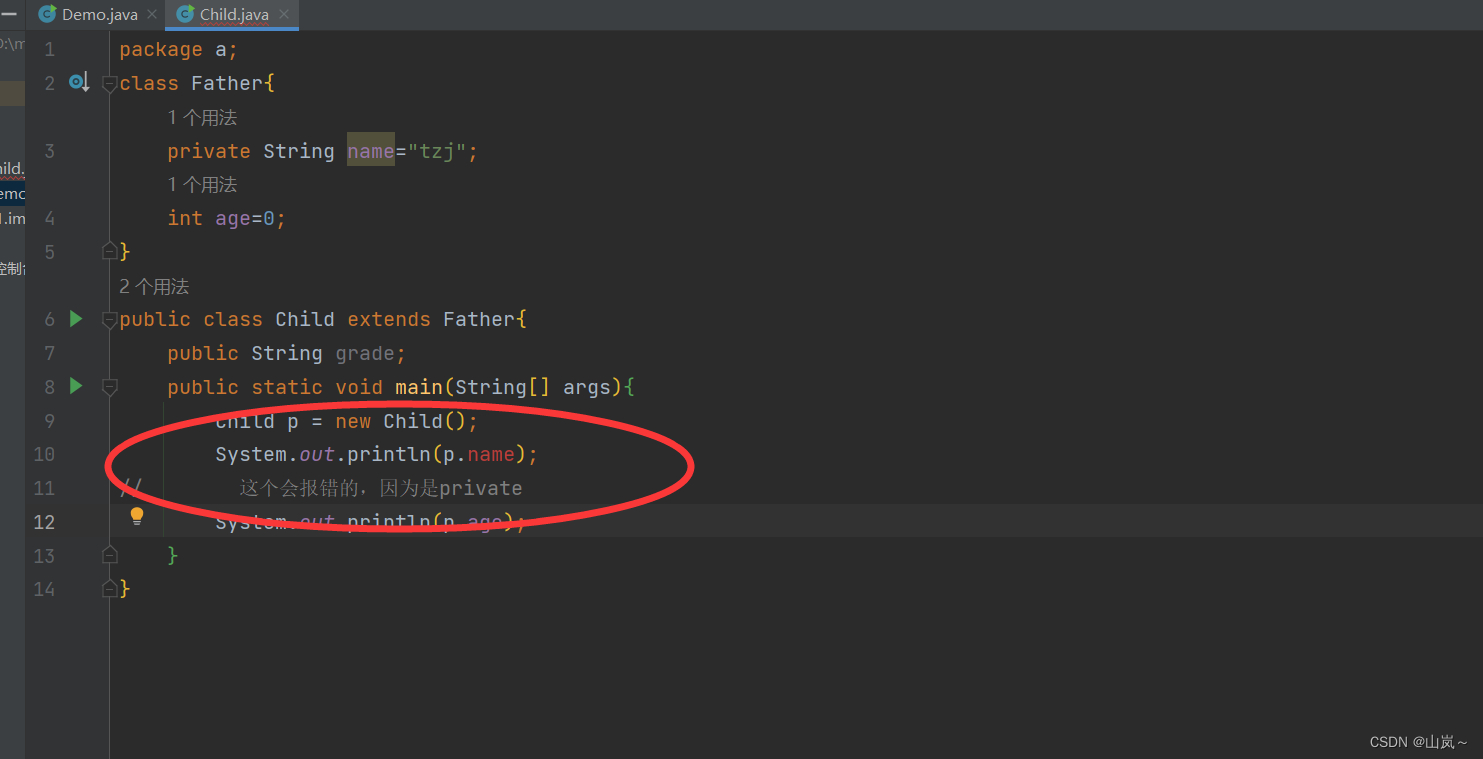1483x759 pixels.
Task: Click fold end marker at line 5
Action: tap(110, 251)
